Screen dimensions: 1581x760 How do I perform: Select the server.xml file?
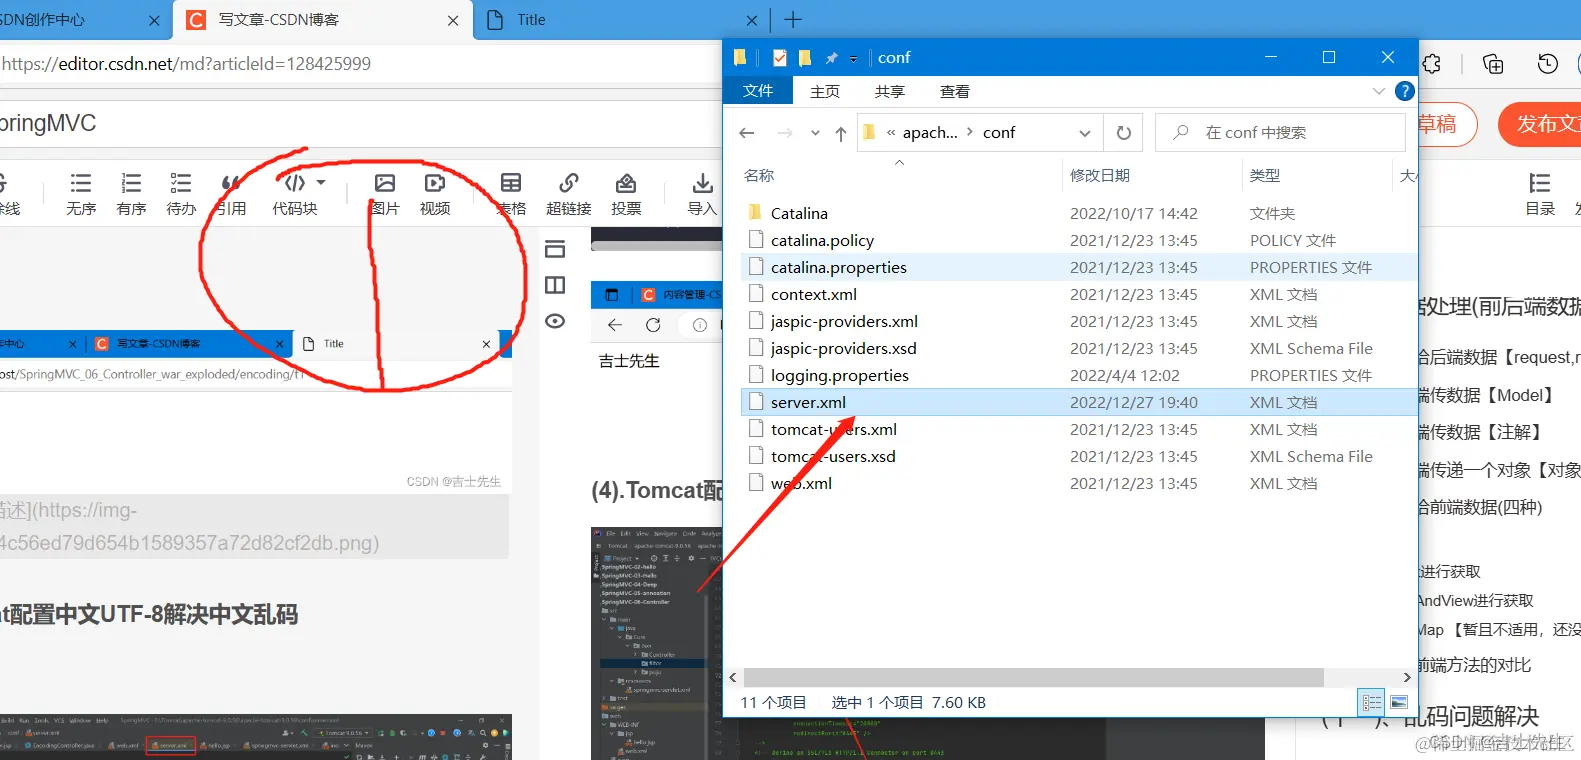808,402
